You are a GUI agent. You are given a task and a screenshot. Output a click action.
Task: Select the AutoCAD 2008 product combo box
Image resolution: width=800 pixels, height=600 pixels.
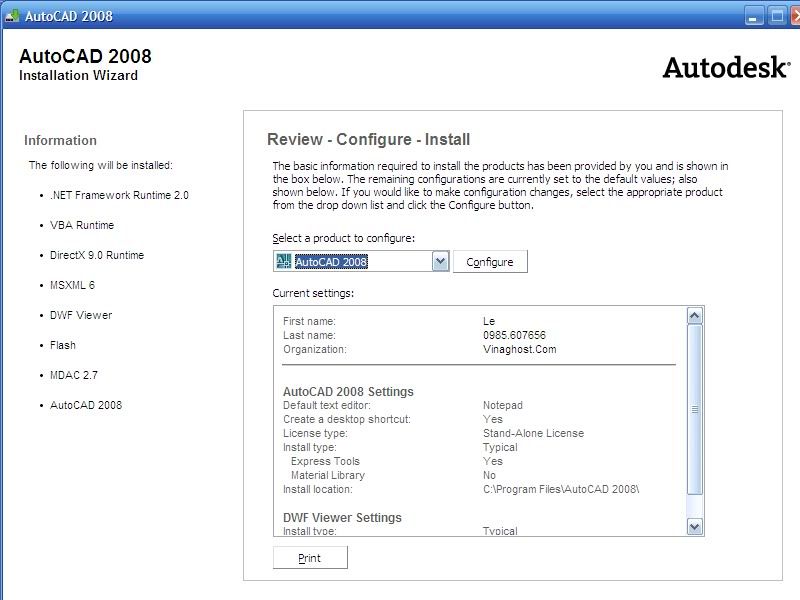361,262
